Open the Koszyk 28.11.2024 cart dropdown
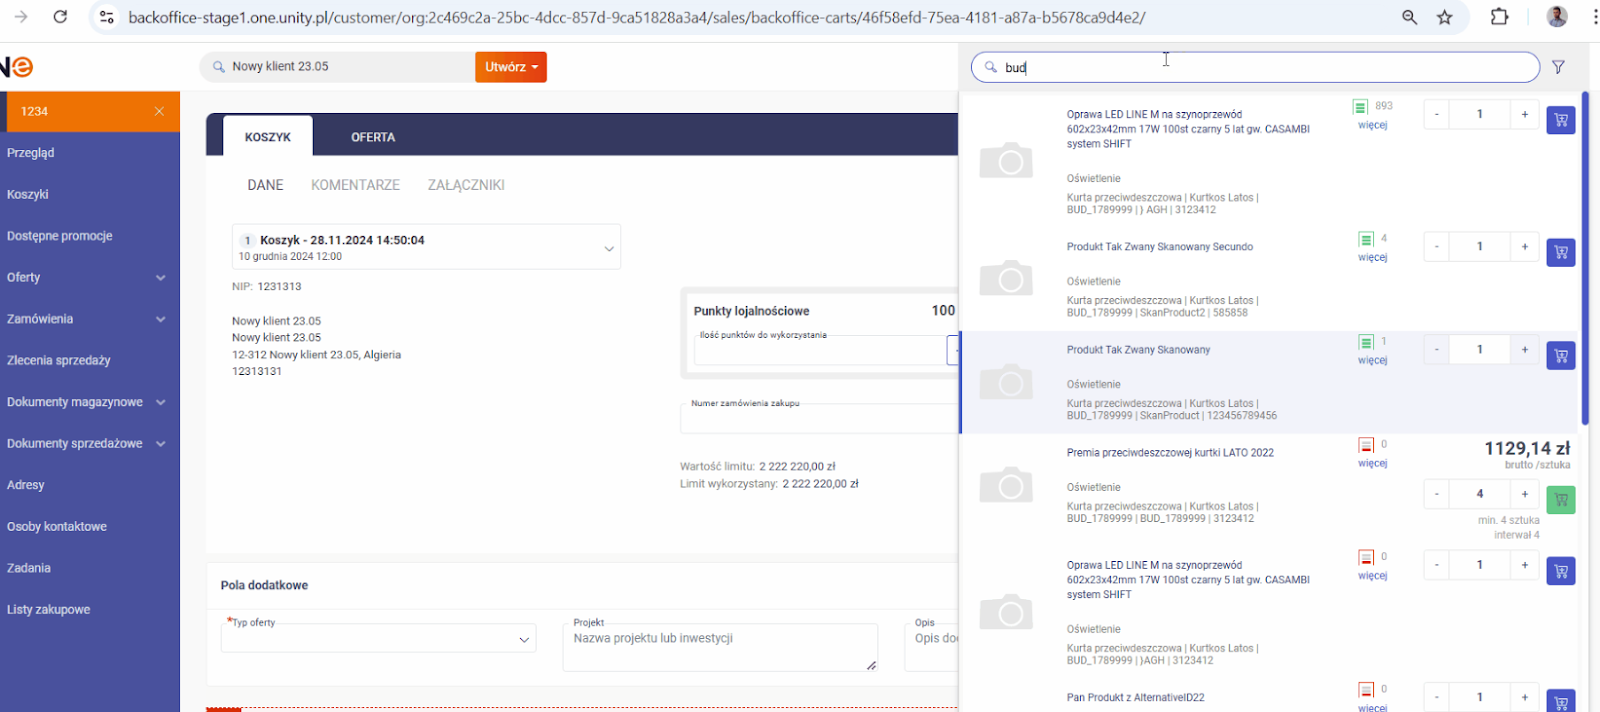The image size is (1600, 712). tap(608, 248)
